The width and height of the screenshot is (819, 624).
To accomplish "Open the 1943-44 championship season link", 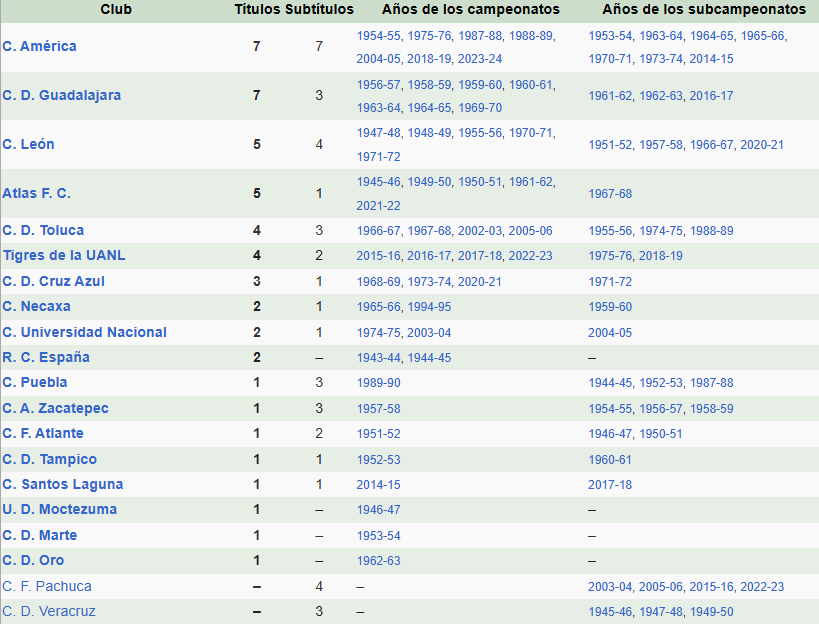I will tap(378, 357).
